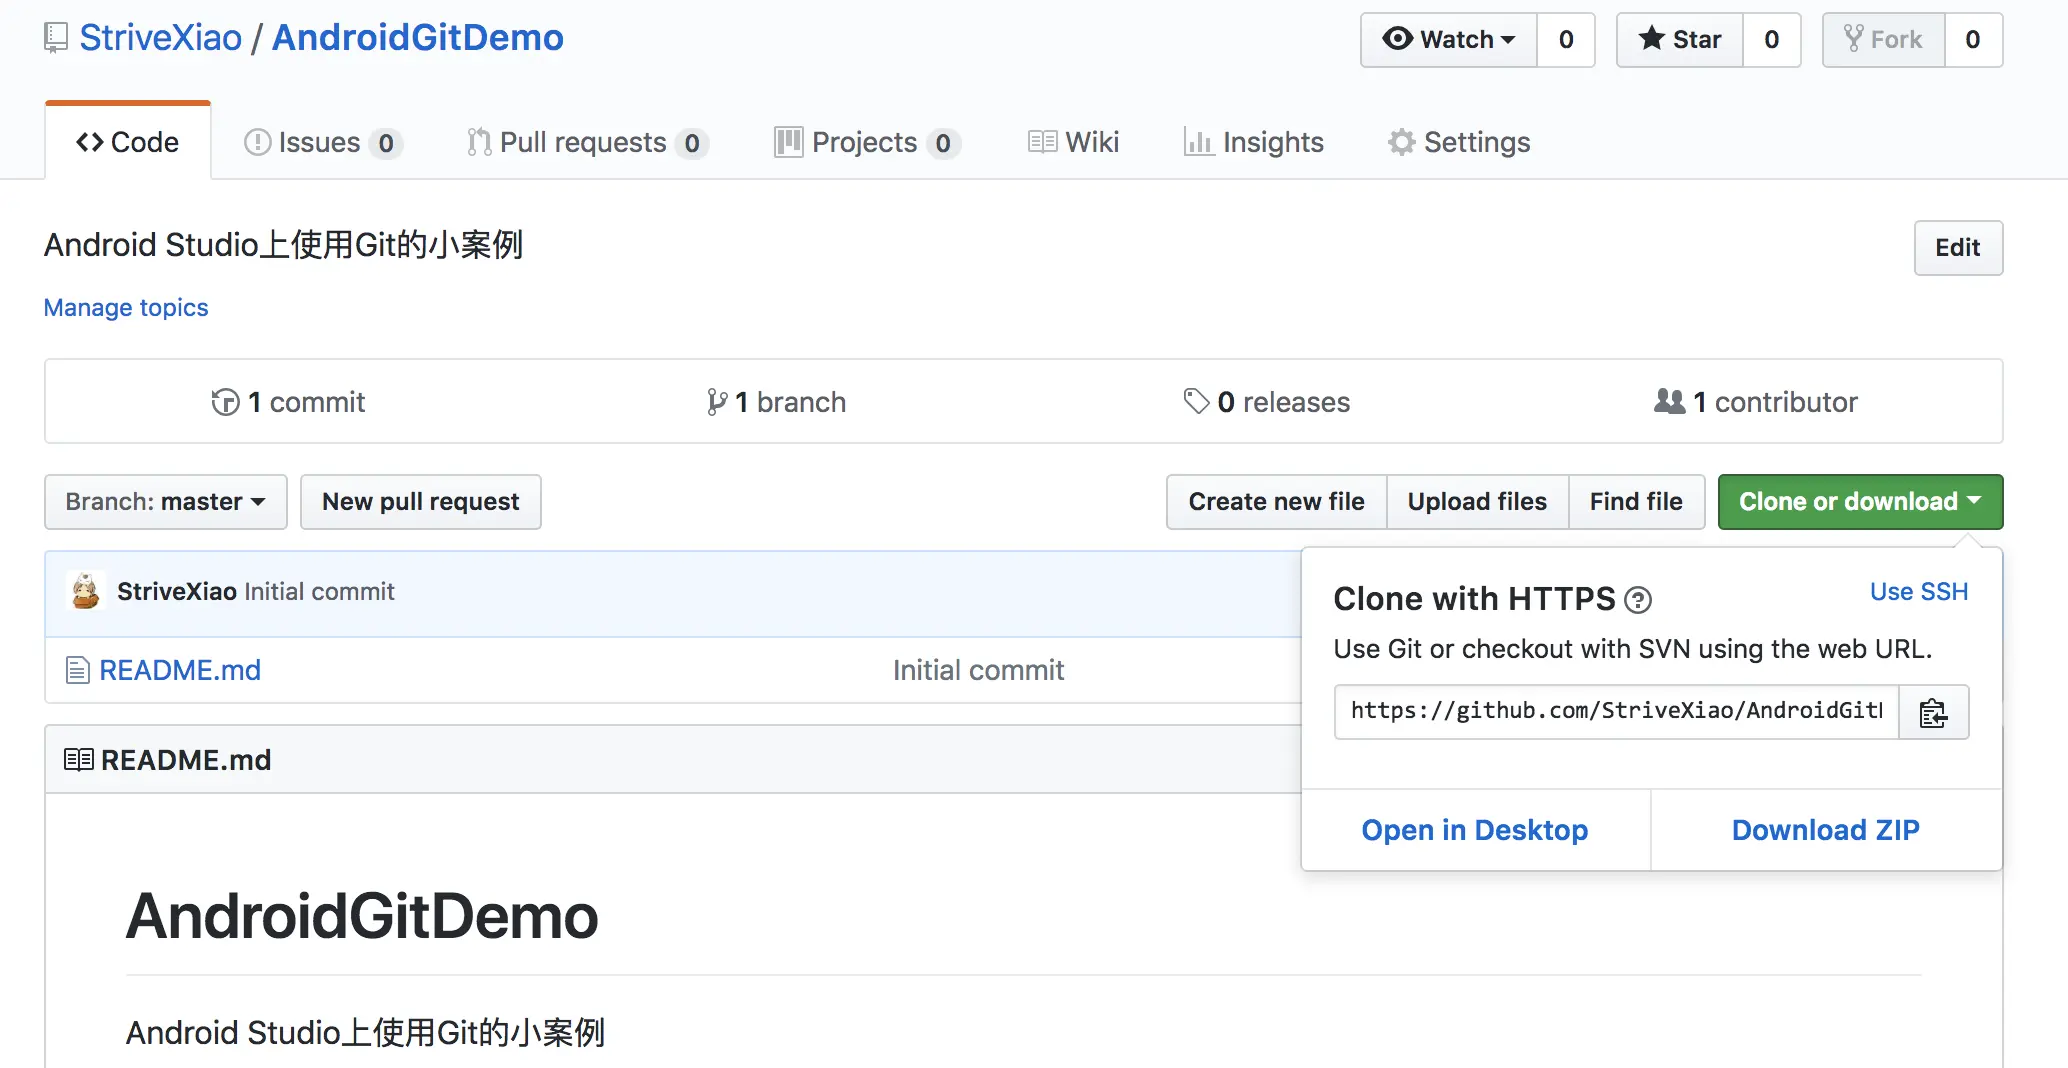Viewport: 2068px width, 1068px height.
Task: Click the branch icon next to 1 branch
Action: click(716, 402)
